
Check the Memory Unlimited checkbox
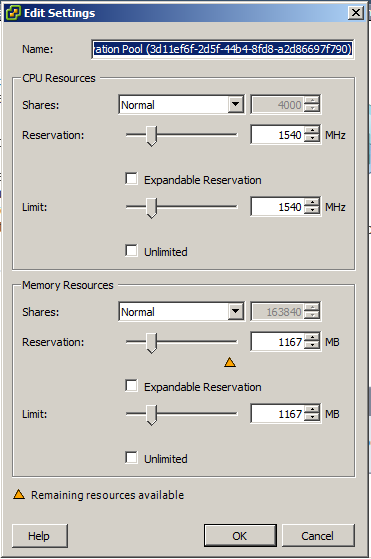tap(132, 457)
